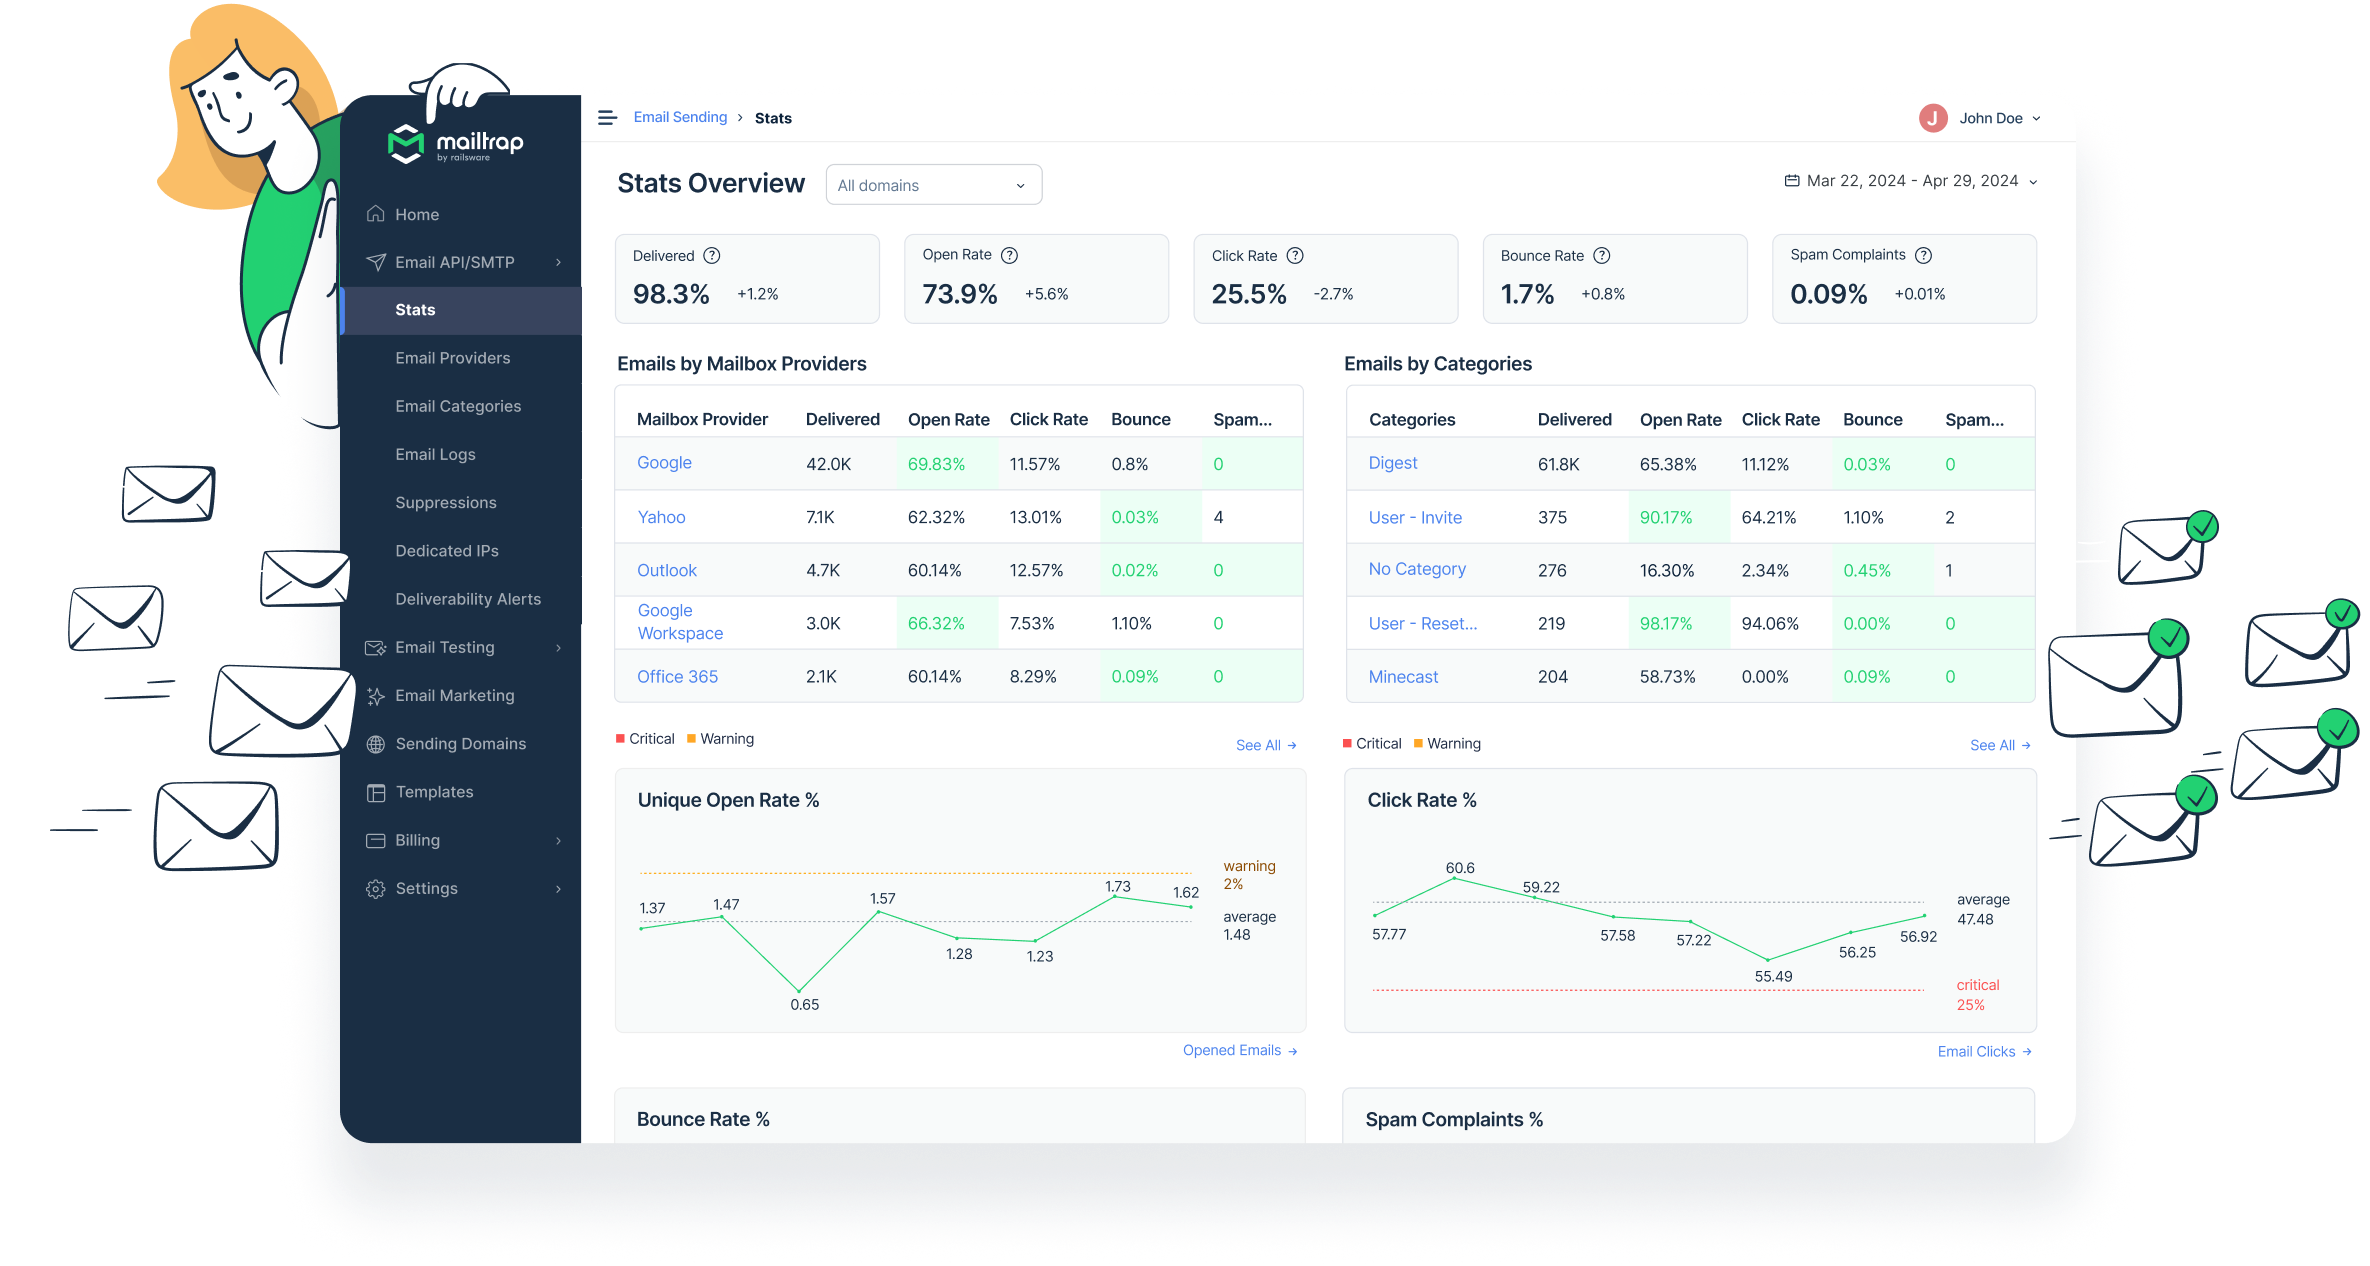Image resolution: width=2370 pixels, height=1266 pixels.
Task: Expand the date range picker chevron
Action: [2033, 182]
